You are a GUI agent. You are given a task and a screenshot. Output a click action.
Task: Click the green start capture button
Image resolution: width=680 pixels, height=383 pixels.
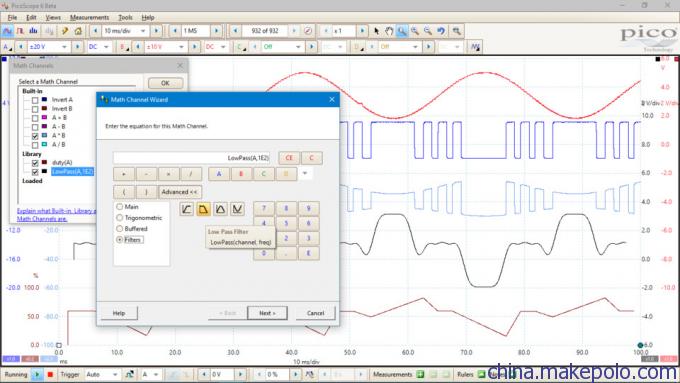pyautogui.click(x=37, y=374)
